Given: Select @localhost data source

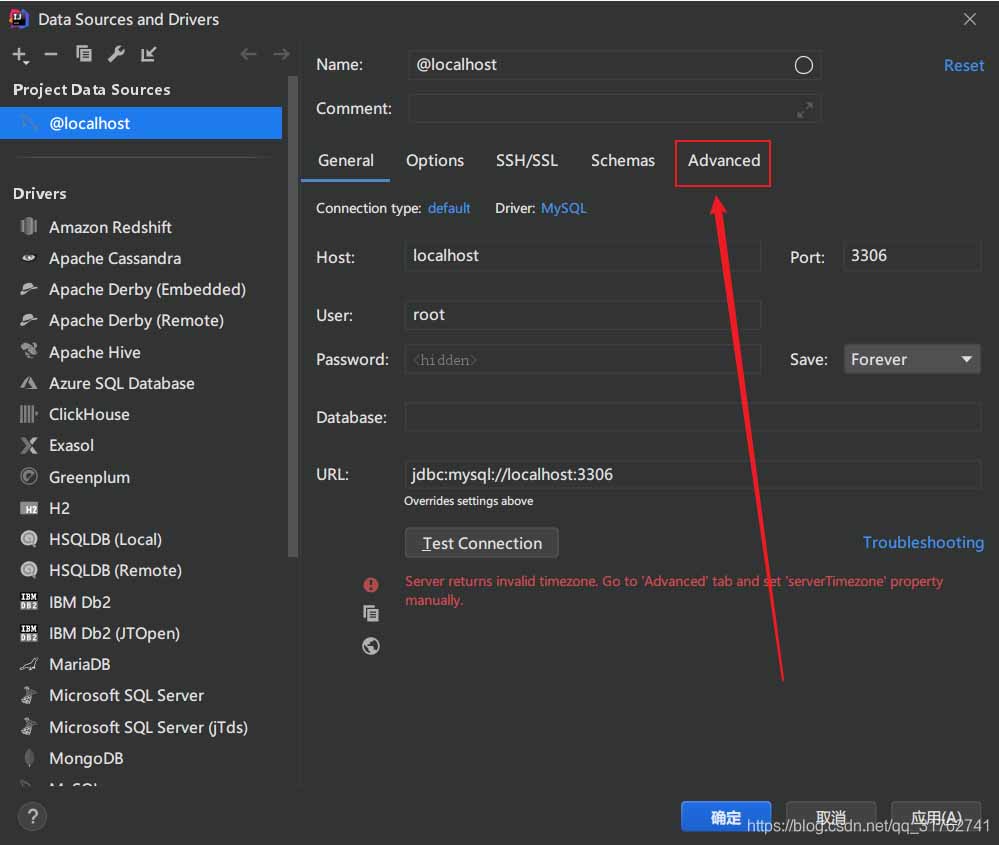Looking at the screenshot, I should [x=141, y=123].
